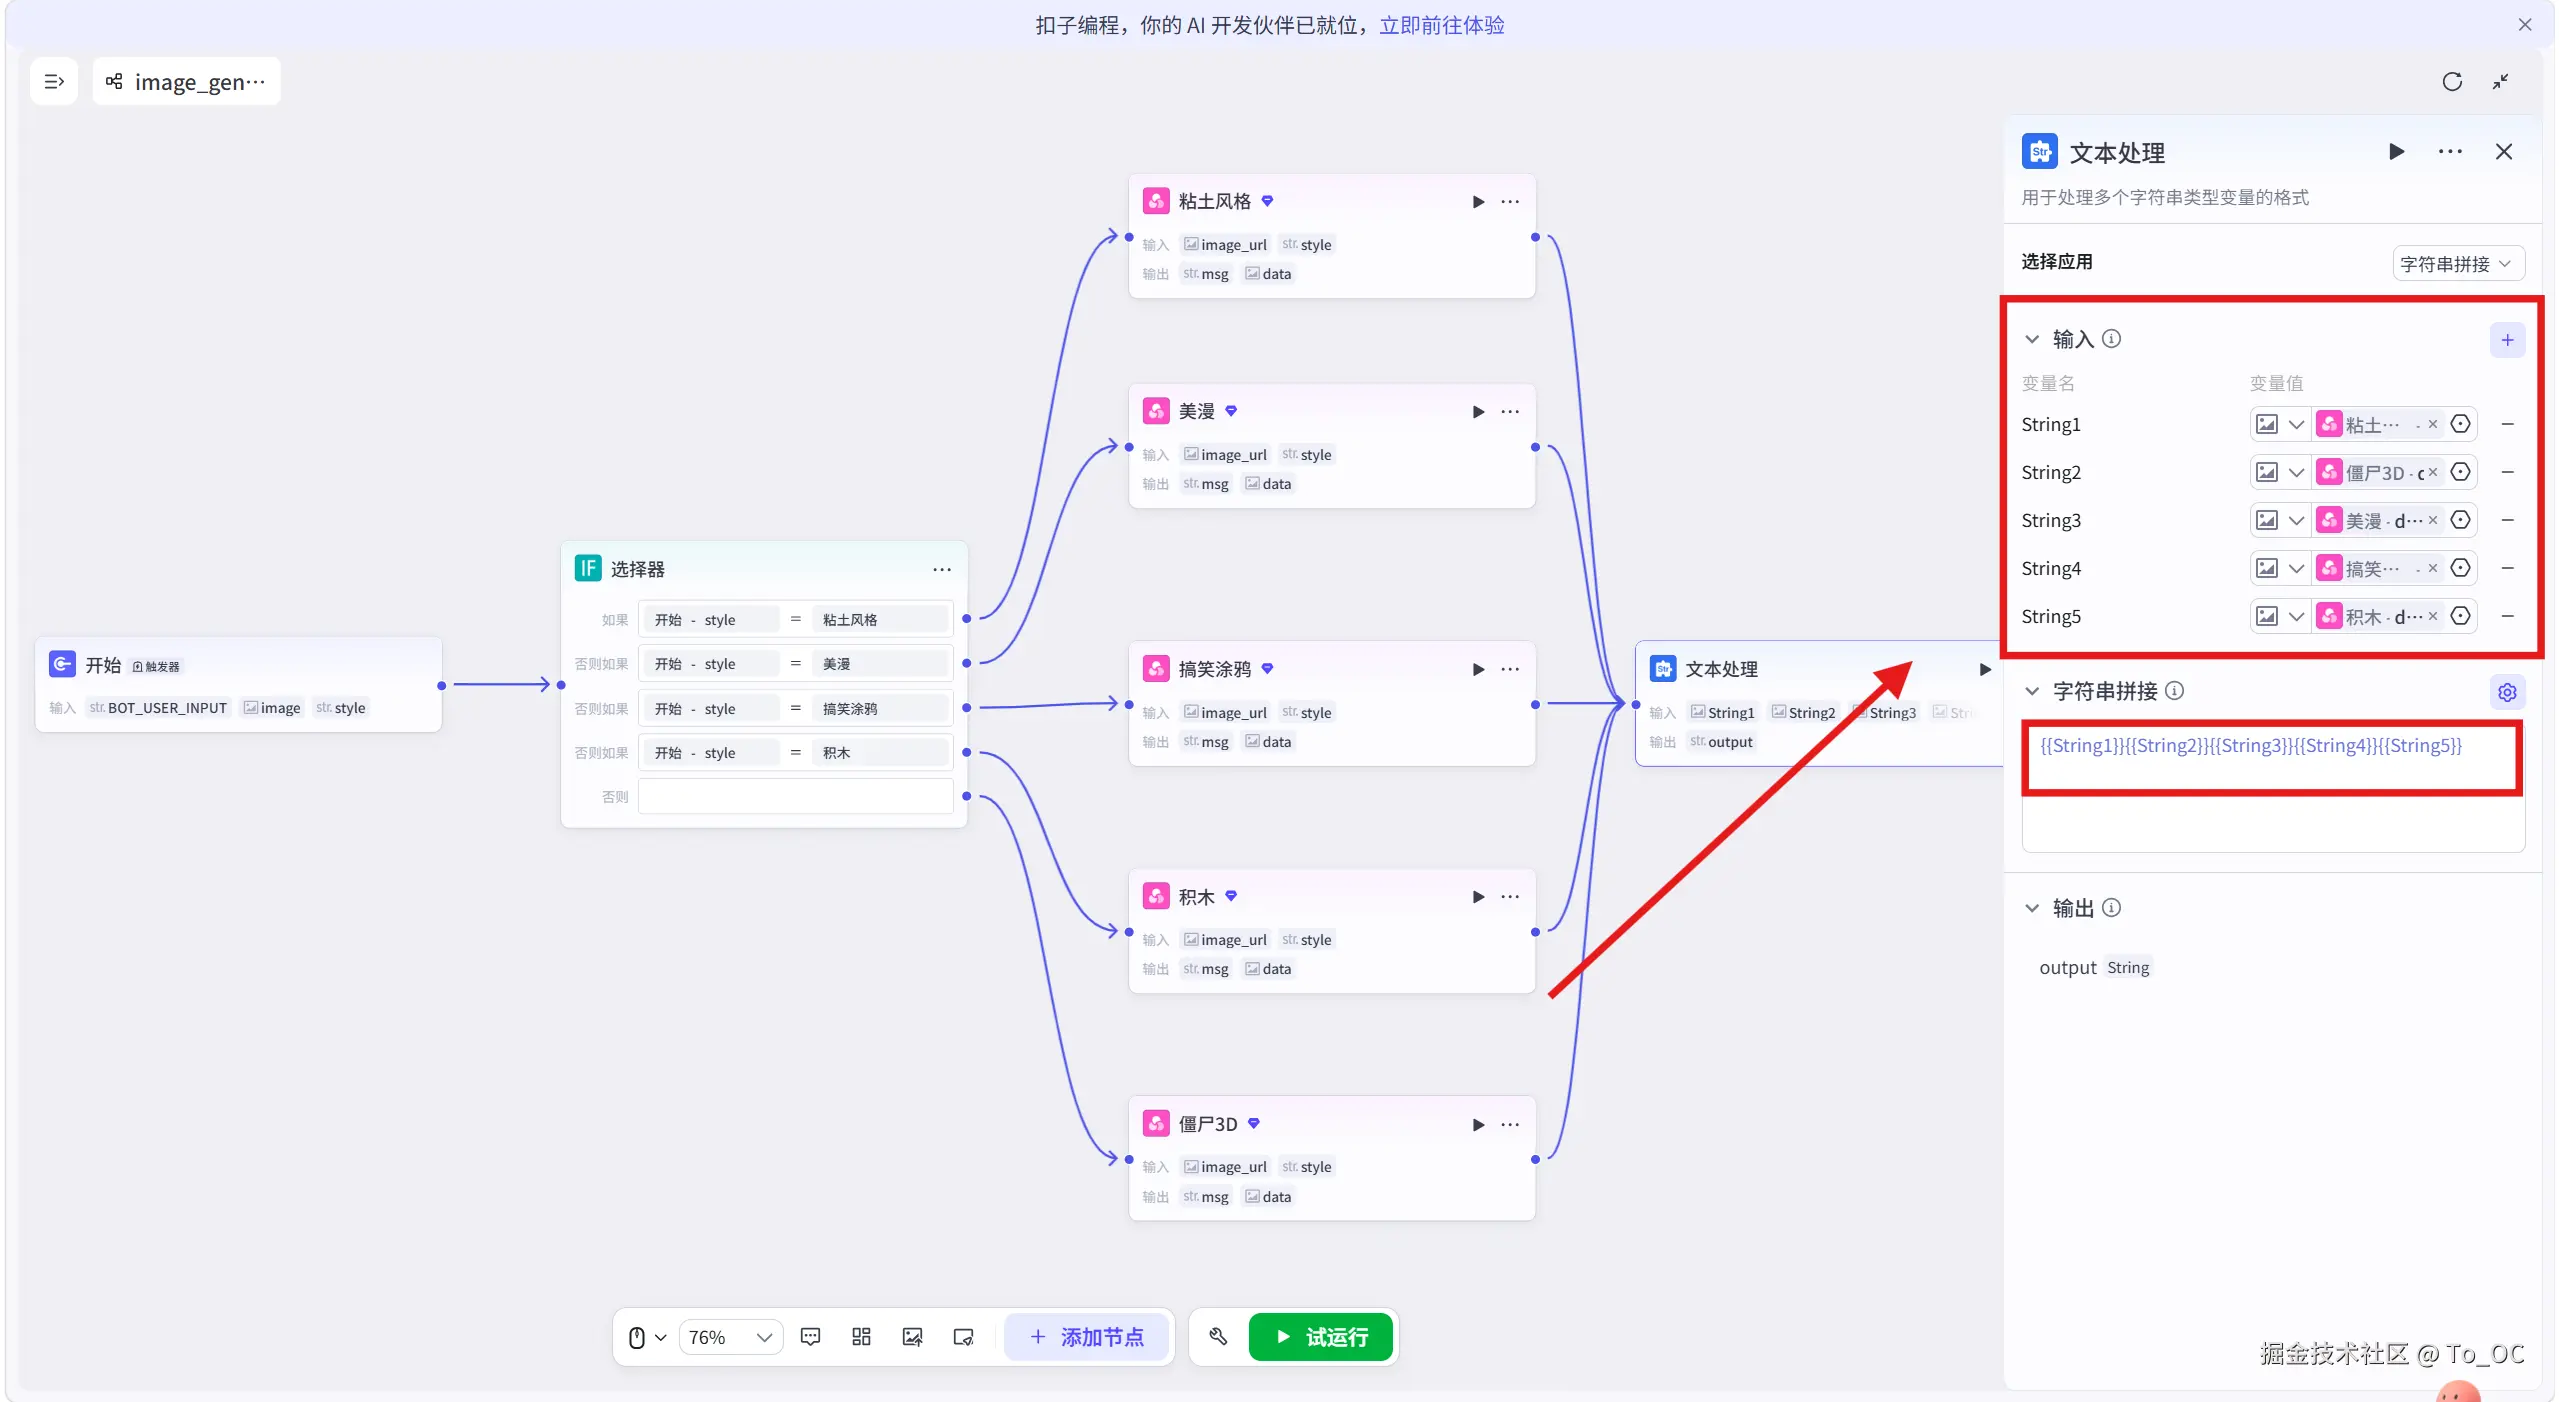Viewport: 2559px width, 1402px height.
Task: Open String1 type dropdown
Action: click(2280, 424)
